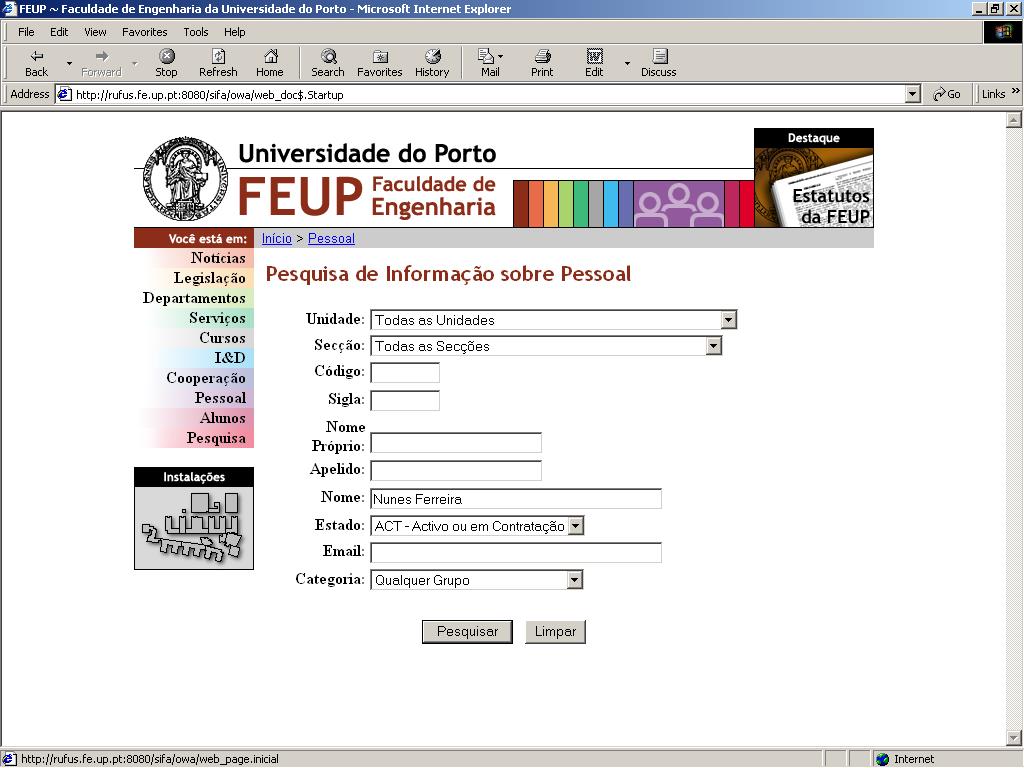Click the page icon in address bar
Image resolution: width=1024 pixels, height=768 pixels.
pos(64,94)
